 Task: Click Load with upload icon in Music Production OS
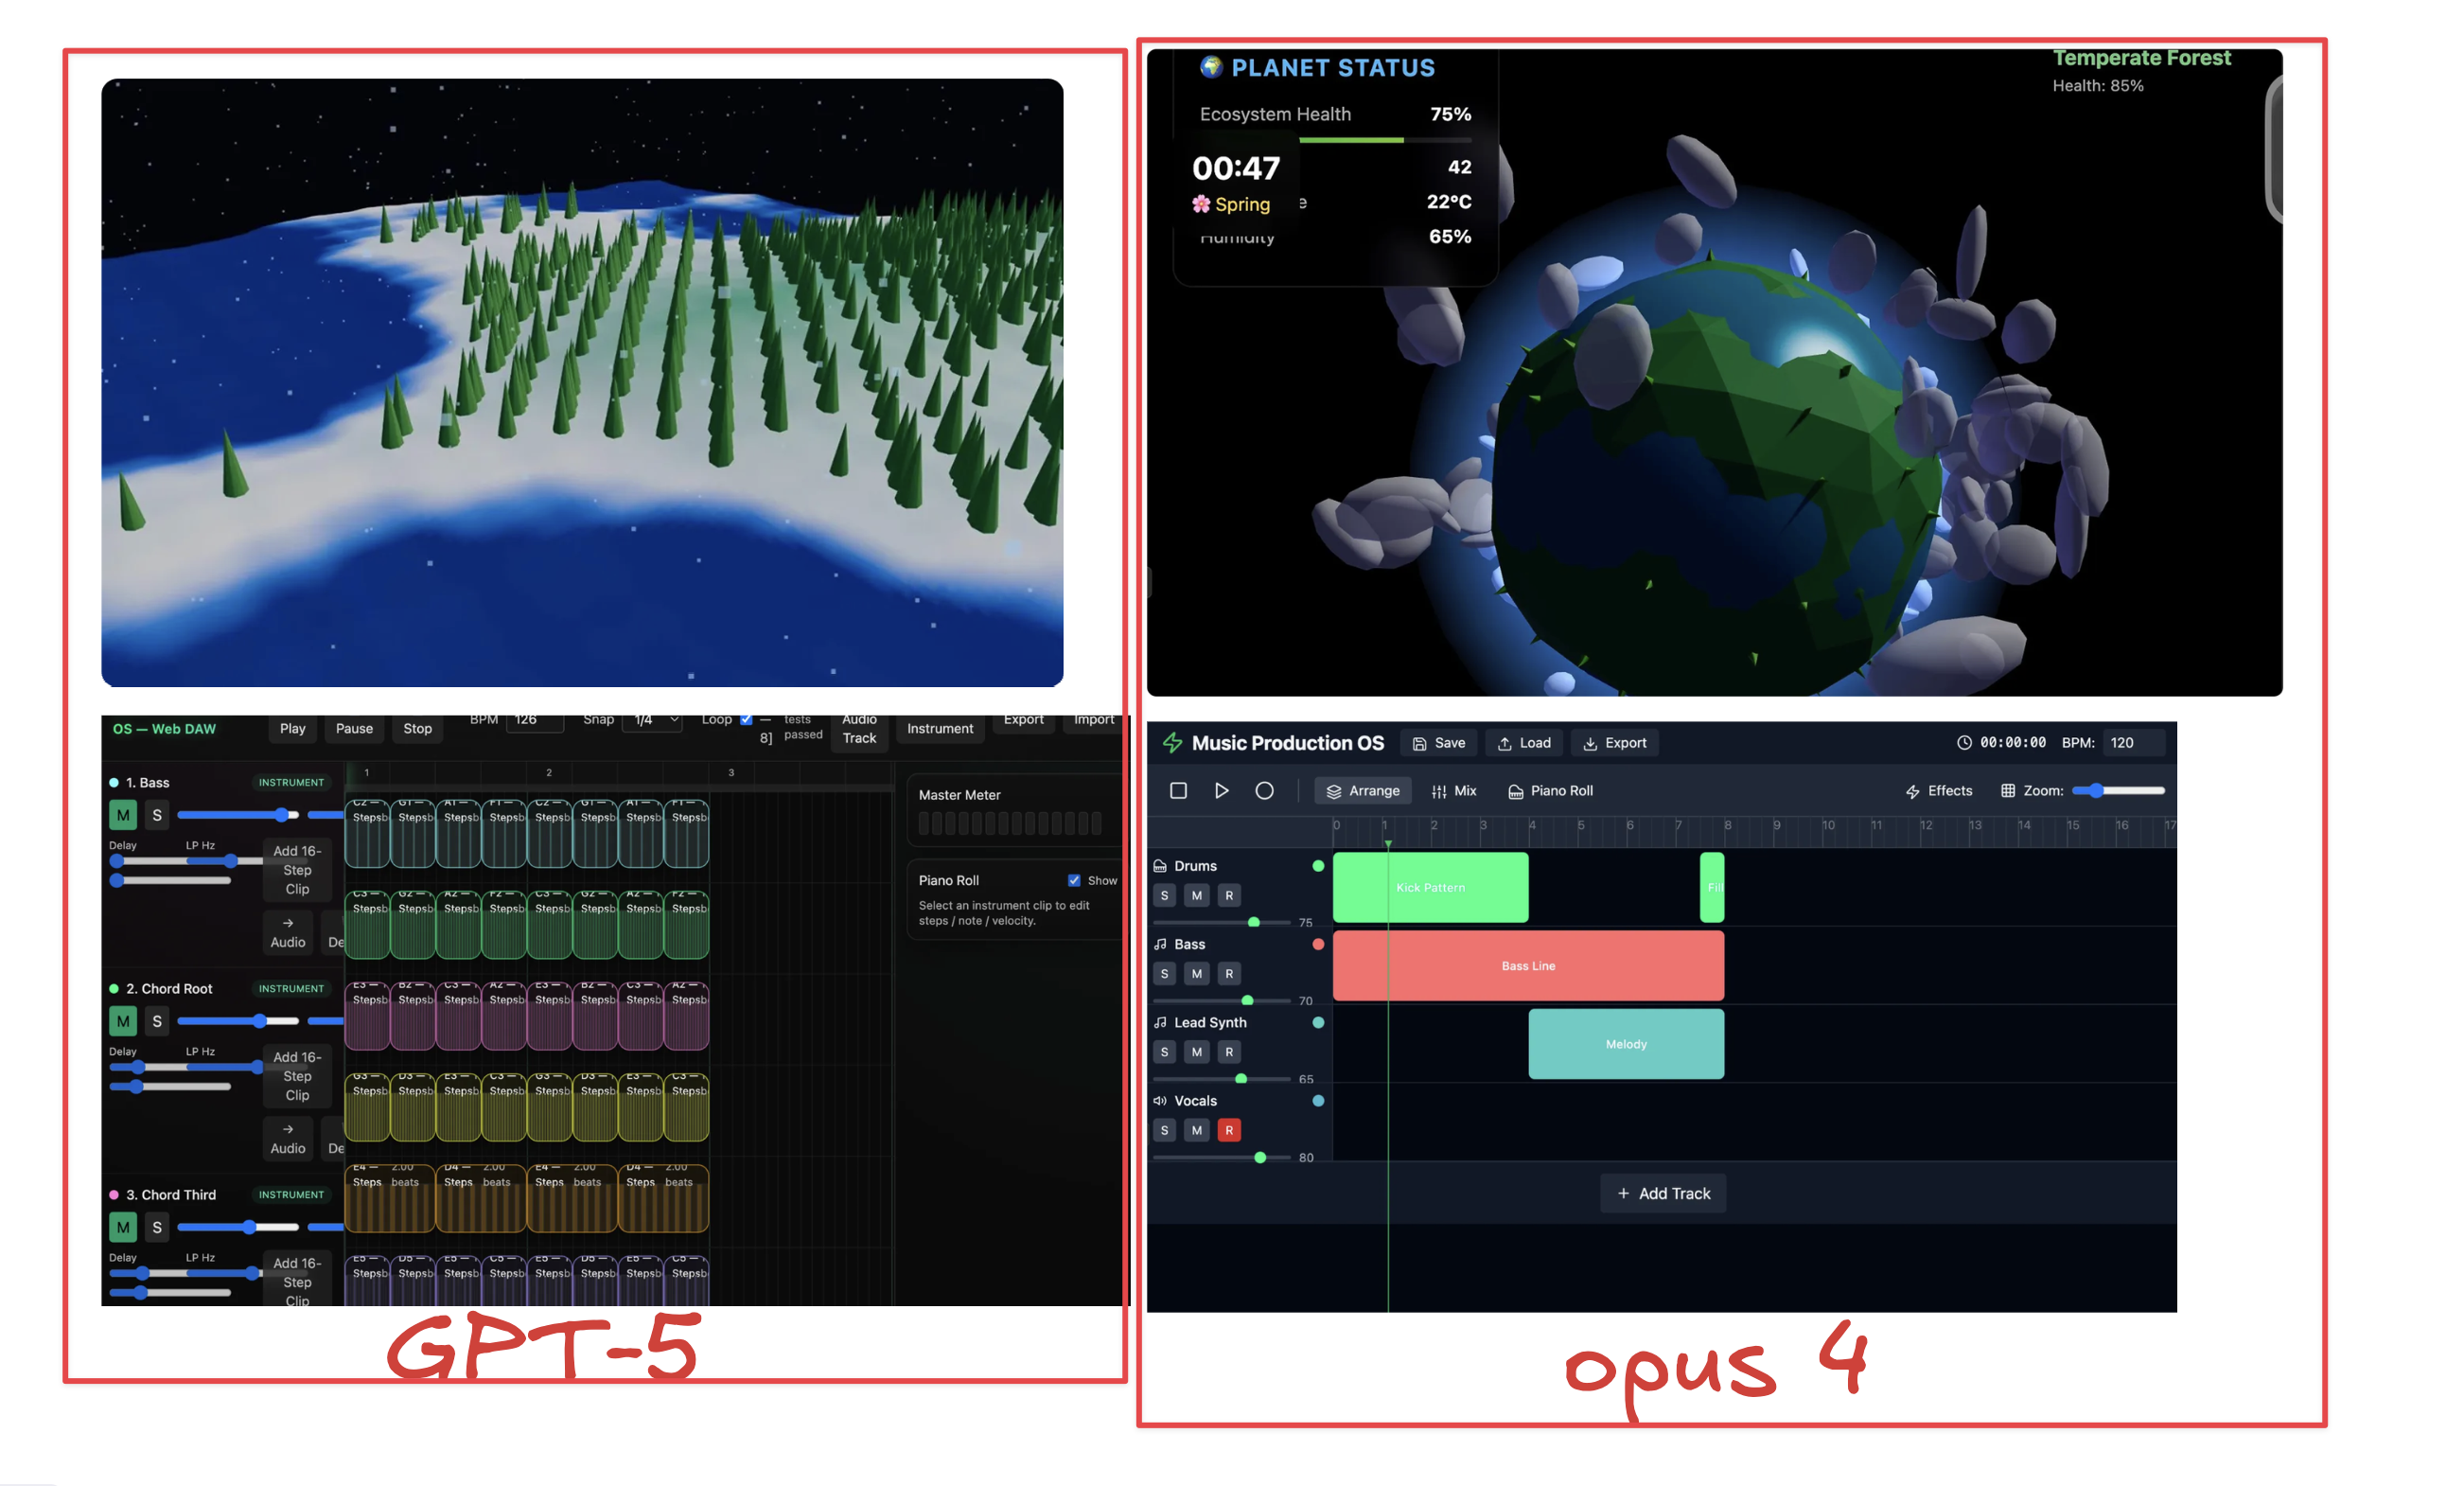(x=1524, y=743)
